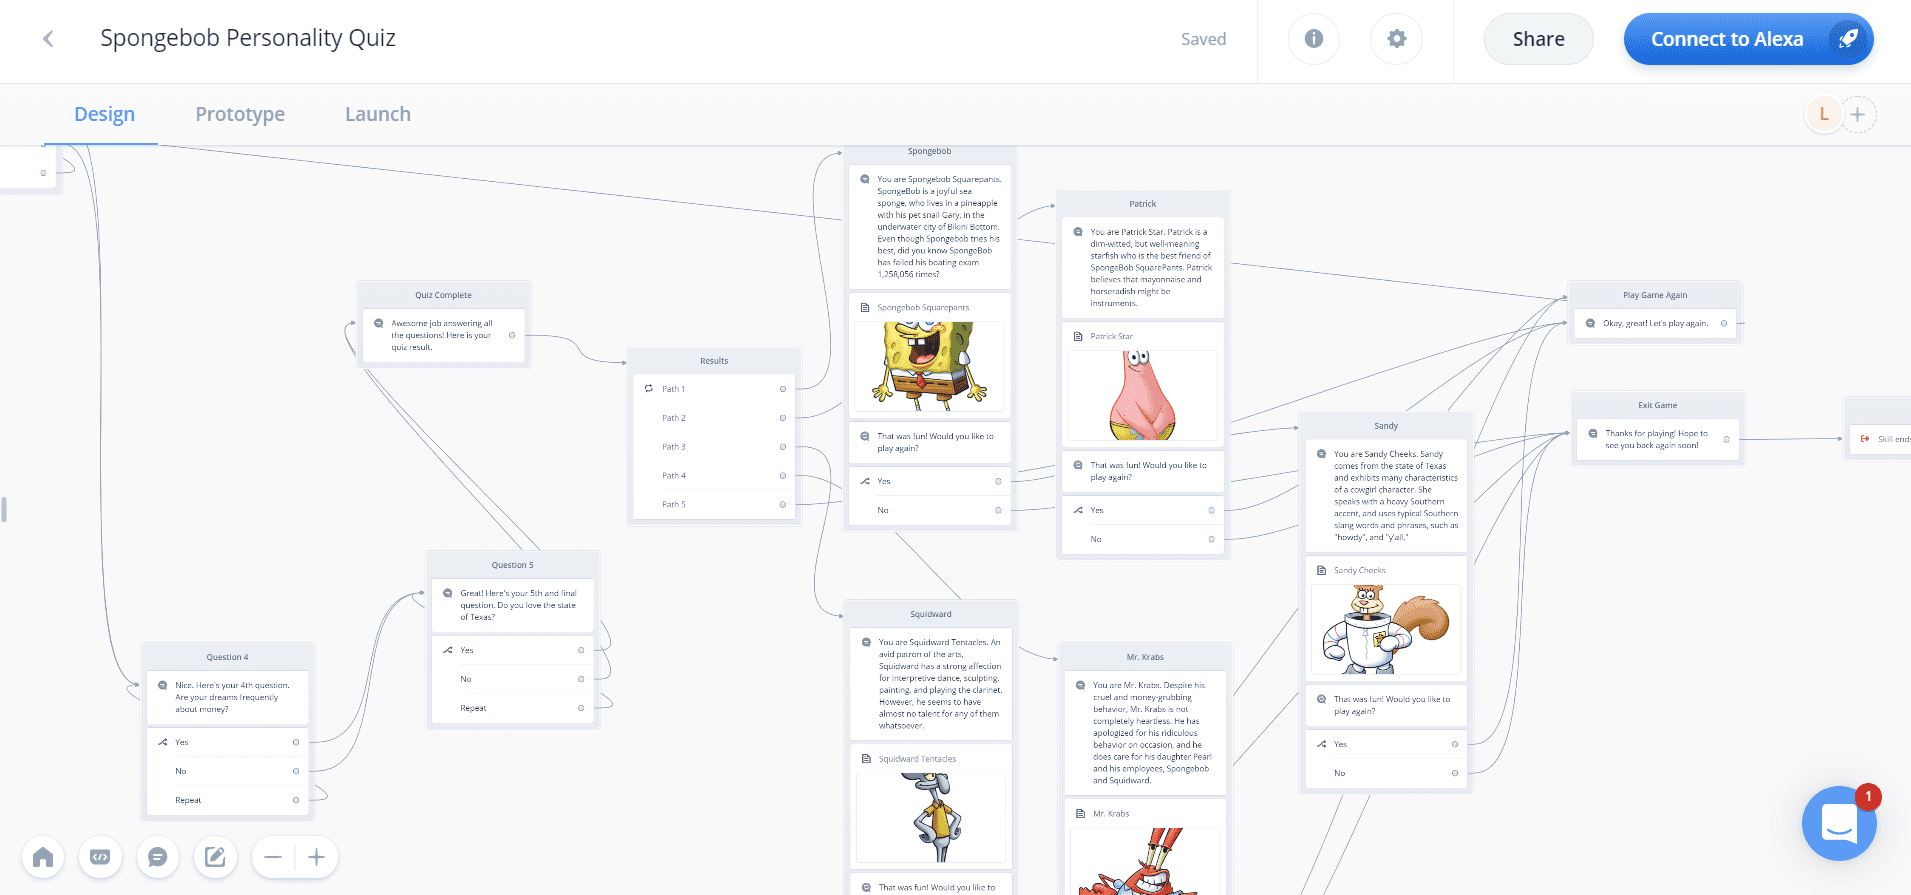Image resolution: width=1911 pixels, height=895 pixels.
Task: Open the settings gear icon
Action: tap(1397, 39)
